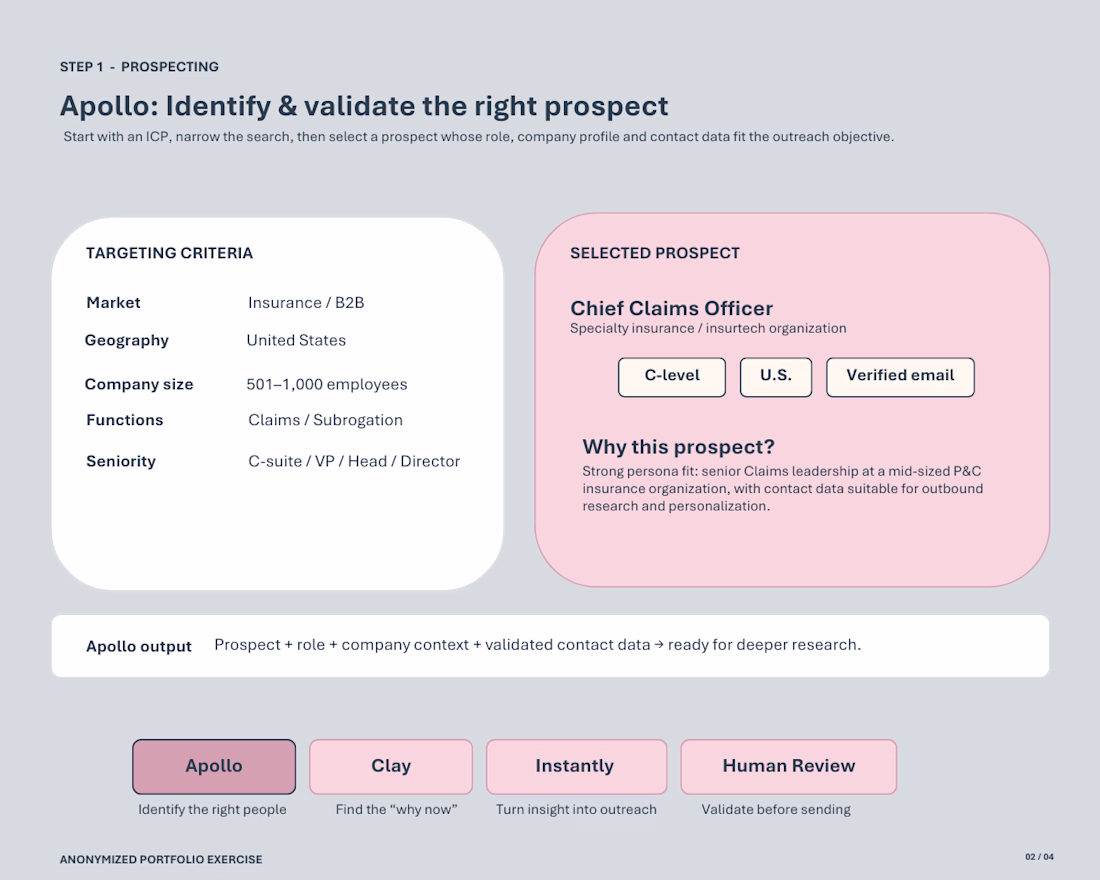Click 'Specialty insurance / insurtech organization' text
1100x880 pixels.
pos(708,328)
